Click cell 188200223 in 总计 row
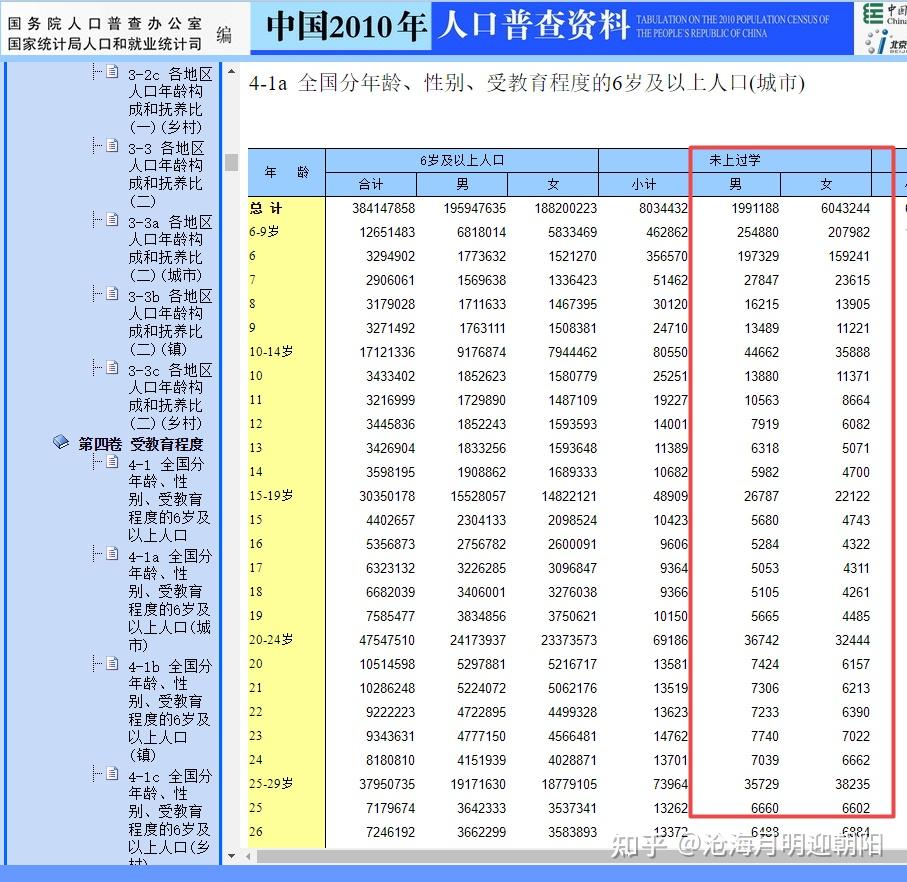Viewport: 907px width, 882px height. [566, 208]
